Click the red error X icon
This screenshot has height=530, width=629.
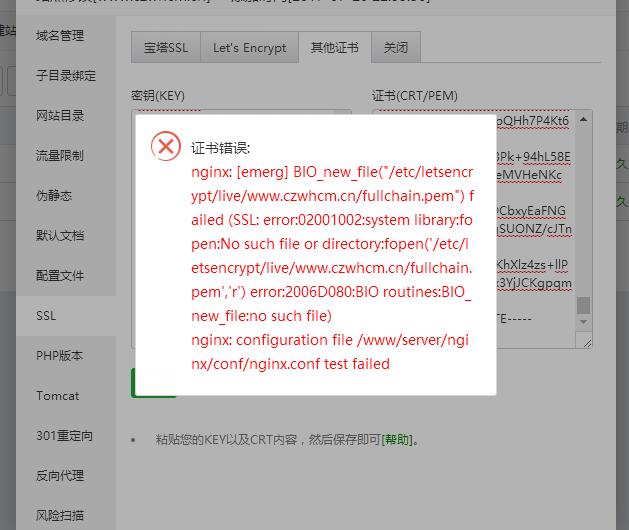[166, 146]
